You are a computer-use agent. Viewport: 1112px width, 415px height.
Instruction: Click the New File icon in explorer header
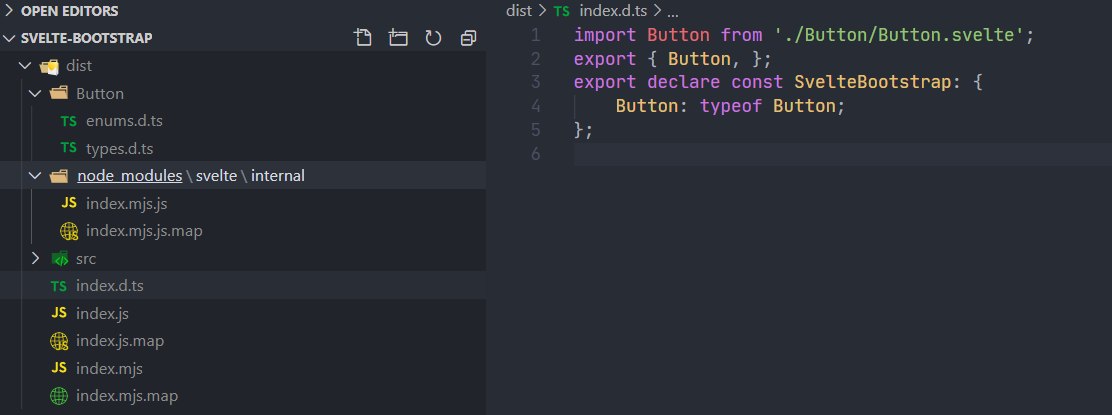tap(362, 38)
